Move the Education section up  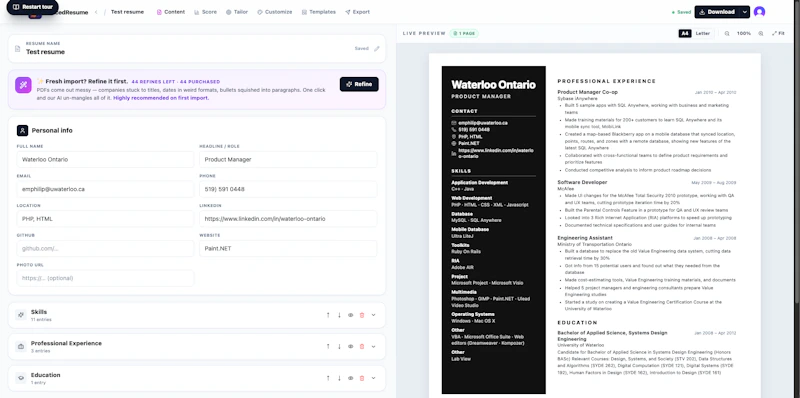click(328, 378)
